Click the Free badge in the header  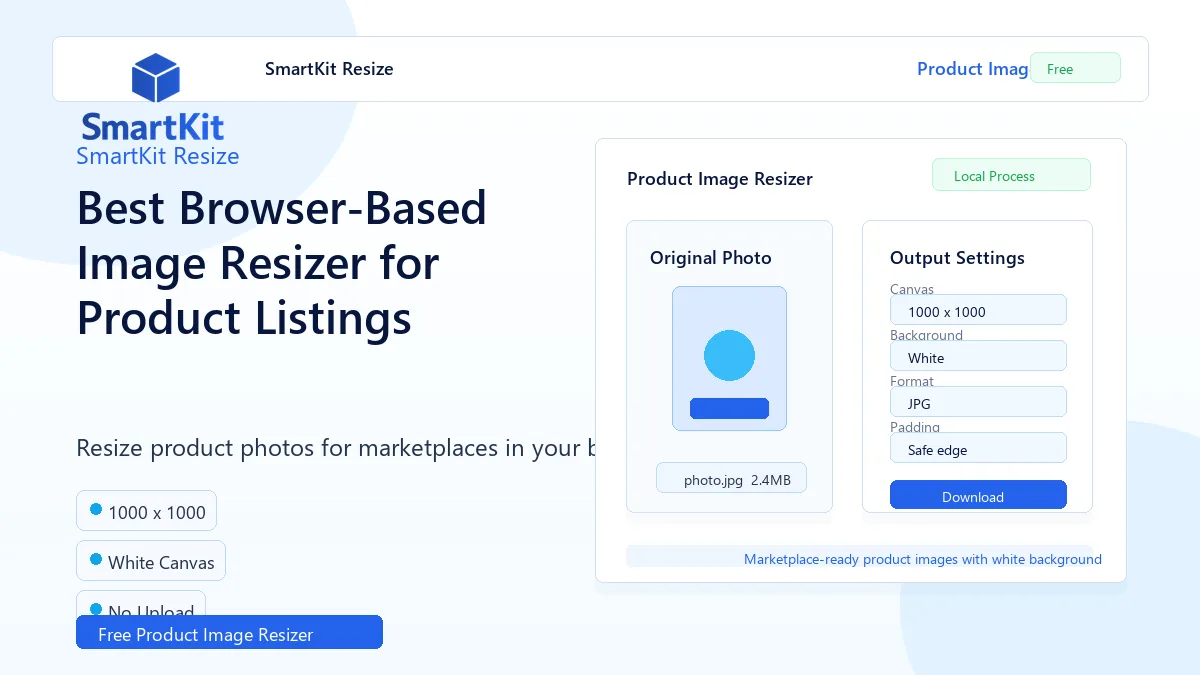coord(1075,68)
